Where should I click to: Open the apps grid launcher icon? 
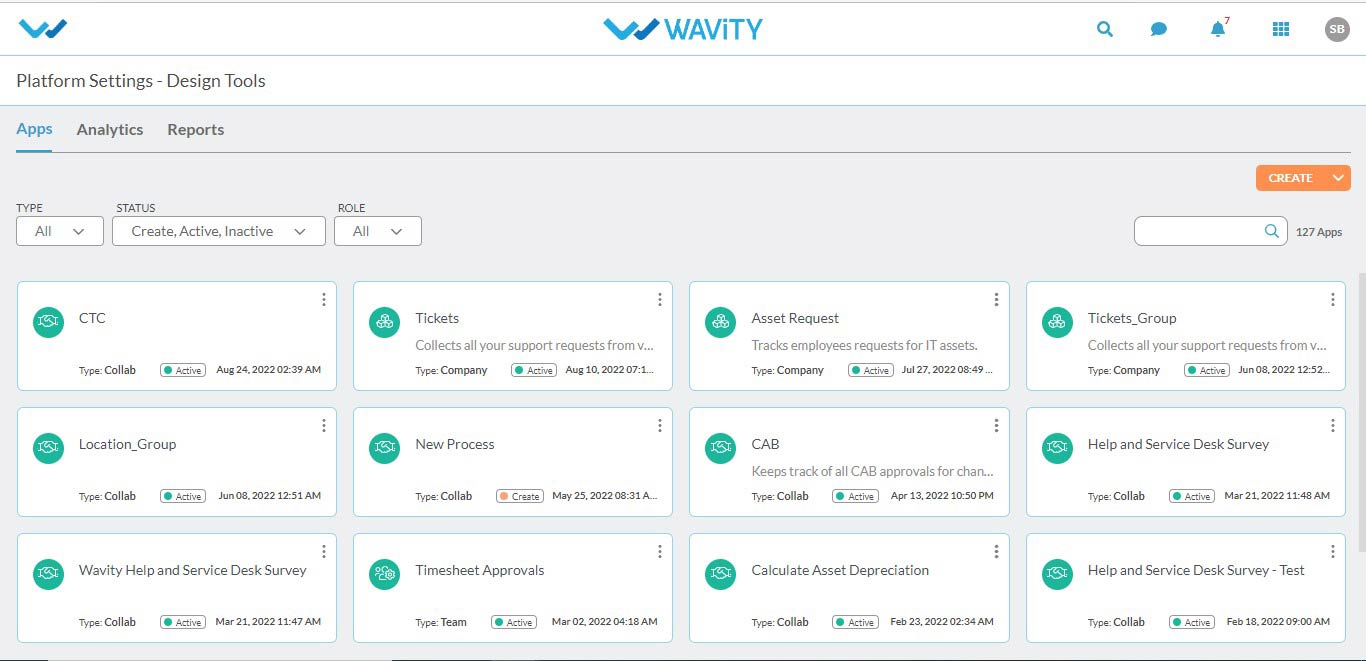(1281, 29)
